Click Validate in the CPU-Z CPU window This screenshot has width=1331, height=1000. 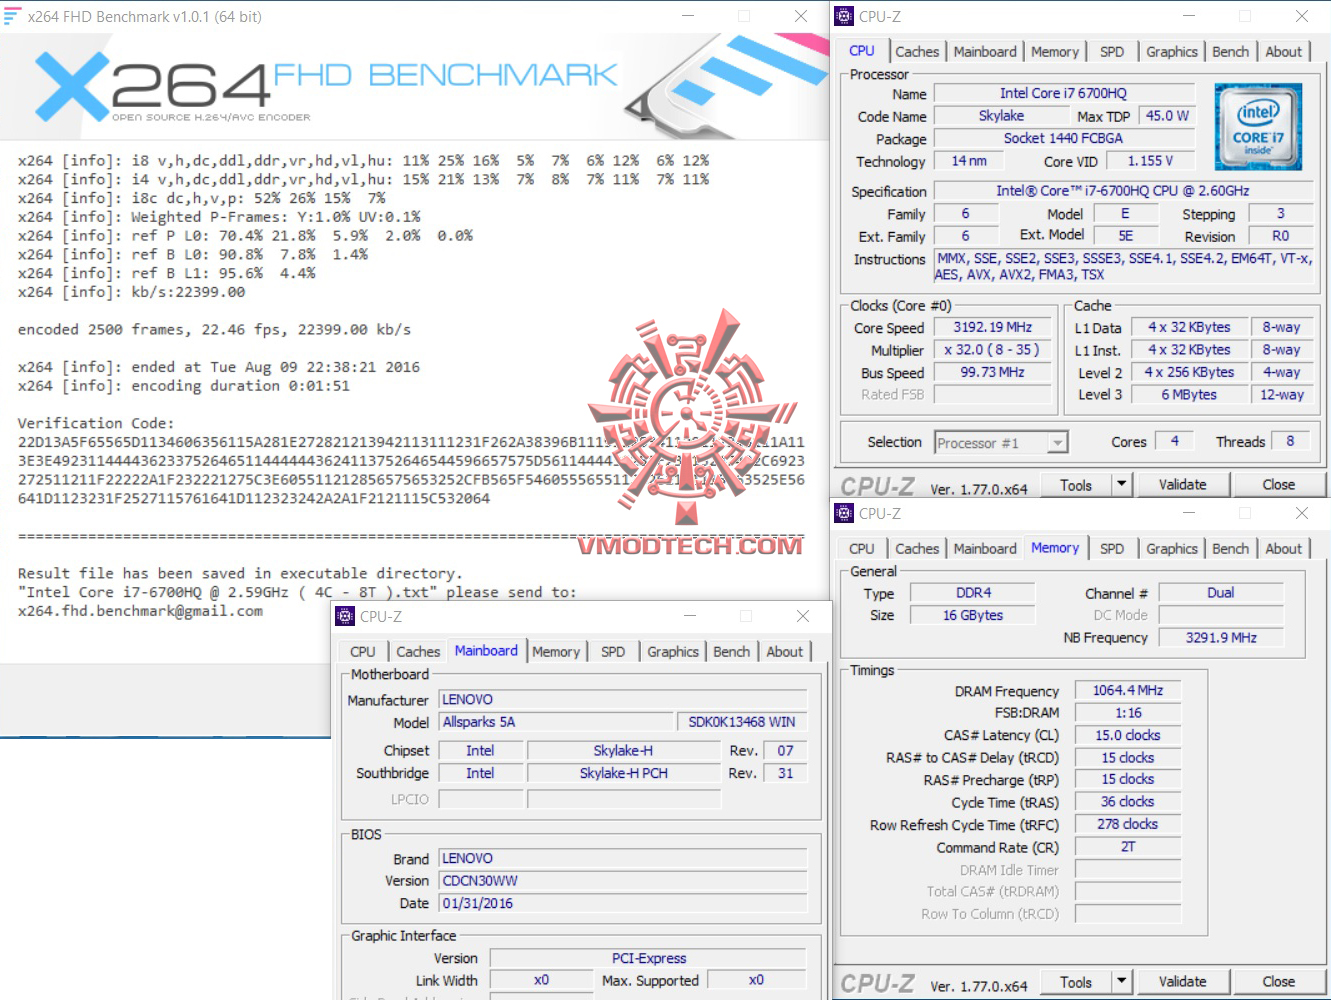(x=1182, y=485)
